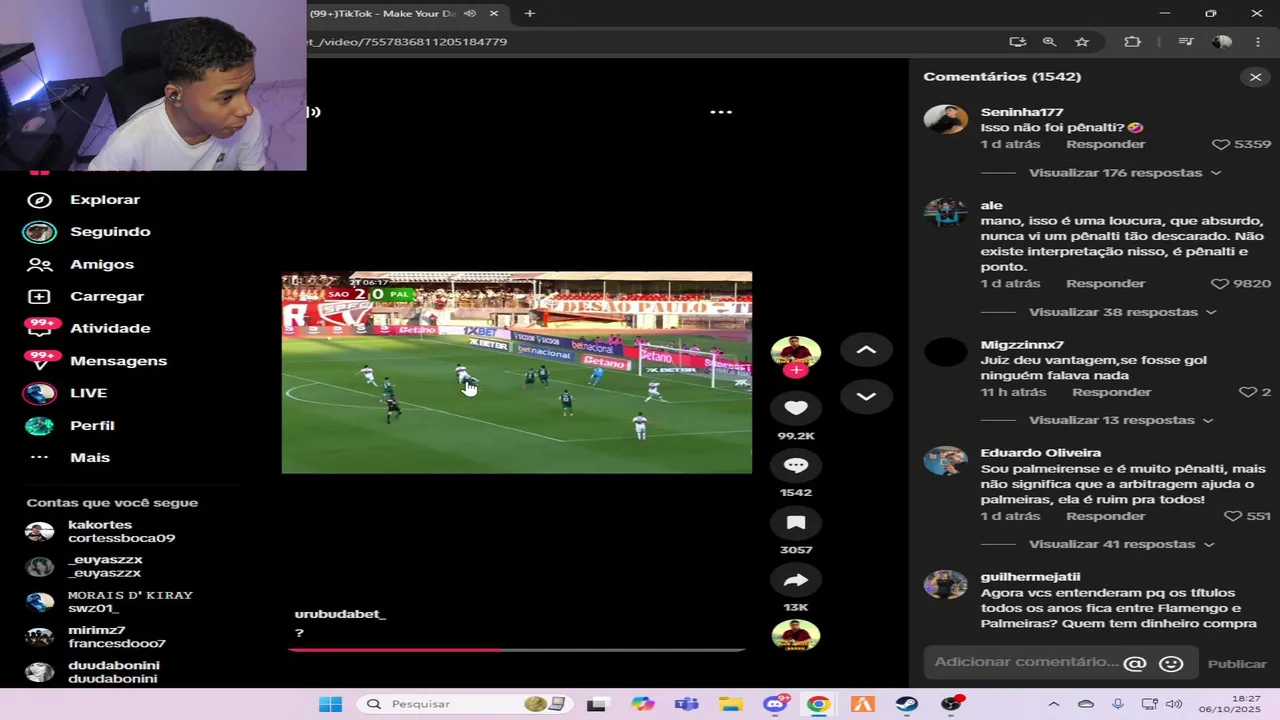Viewport: 1280px width, 720px height.
Task: Open urubudabet_ creator name under video
Action: (x=340, y=614)
